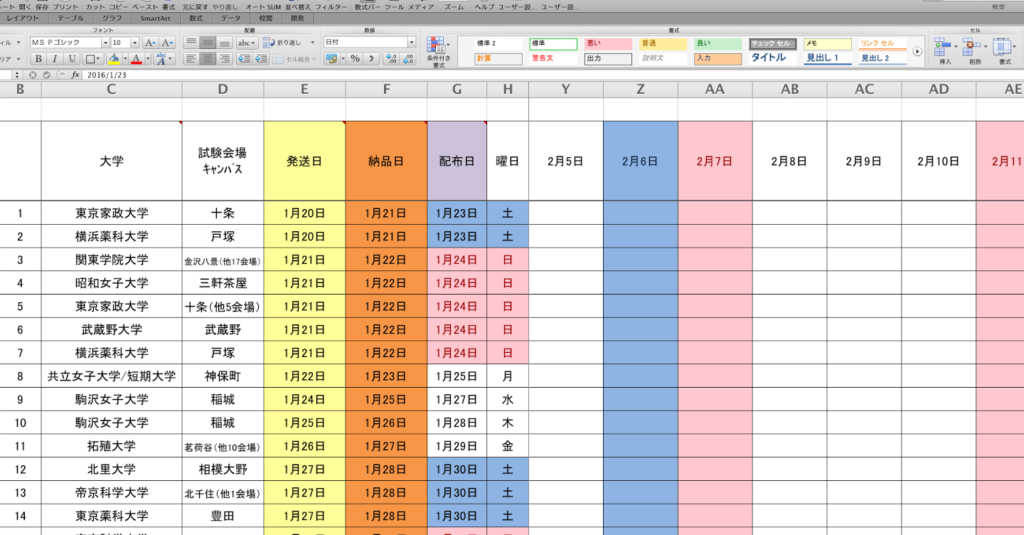Screen dimensions: 1024x535
Task: Toggle underline formatting button
Action: pyautogui.click(x=72, y=59)
